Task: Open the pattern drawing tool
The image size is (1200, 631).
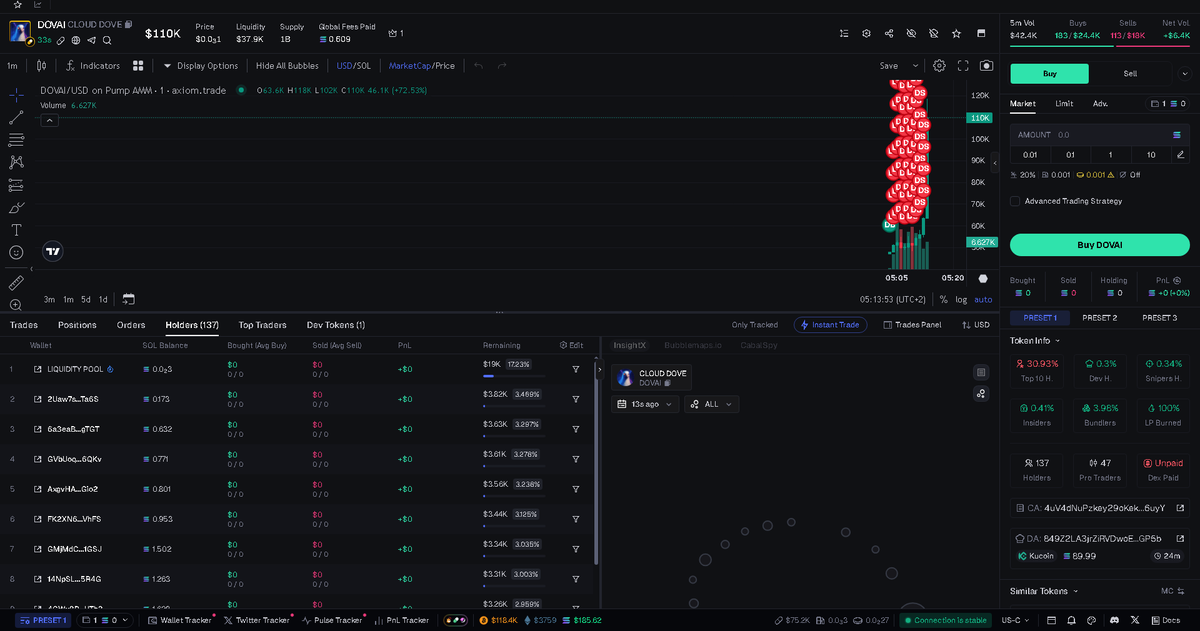Action: click(16, 162)
